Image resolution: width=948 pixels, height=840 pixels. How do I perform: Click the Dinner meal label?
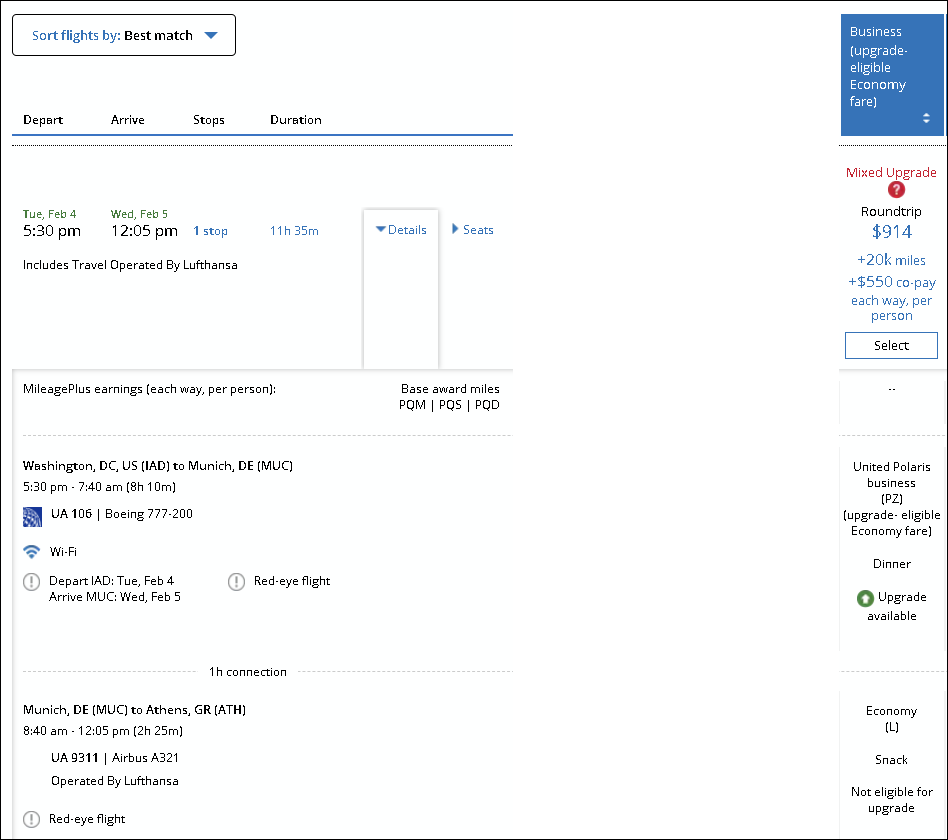[892, 564]
